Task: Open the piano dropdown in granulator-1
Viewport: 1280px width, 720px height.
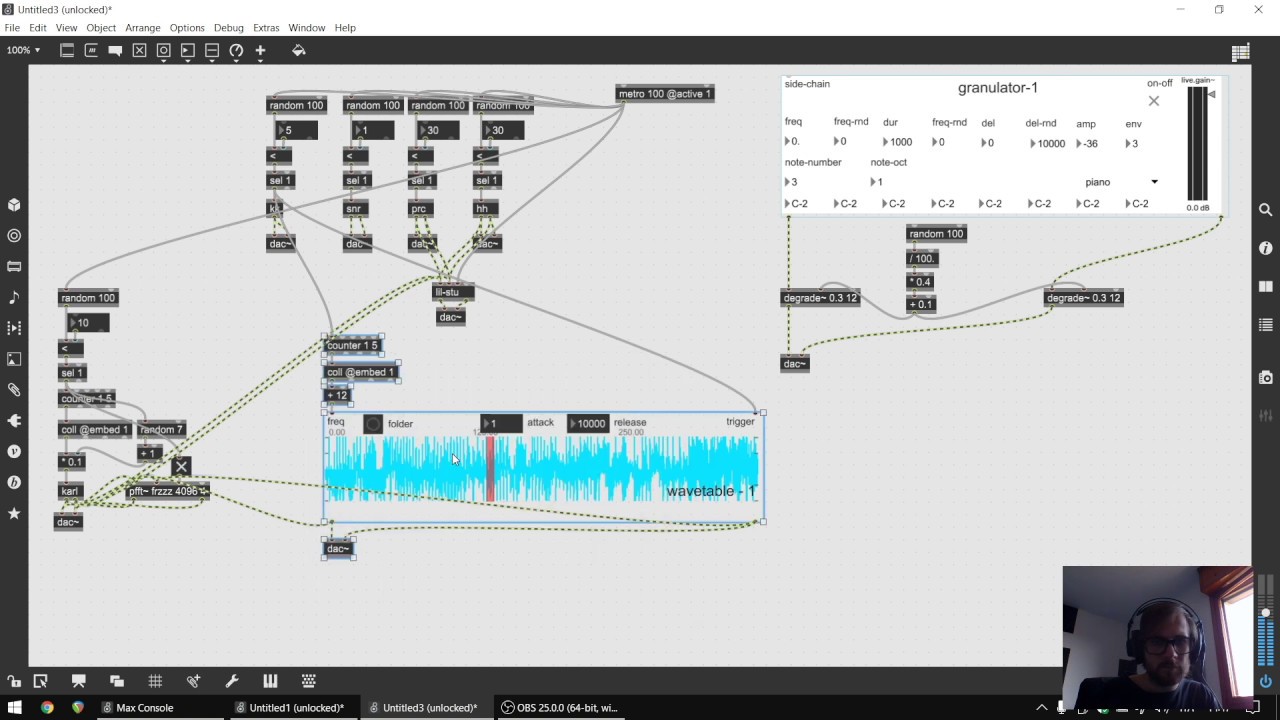Action: click(x=1121, y=182)
